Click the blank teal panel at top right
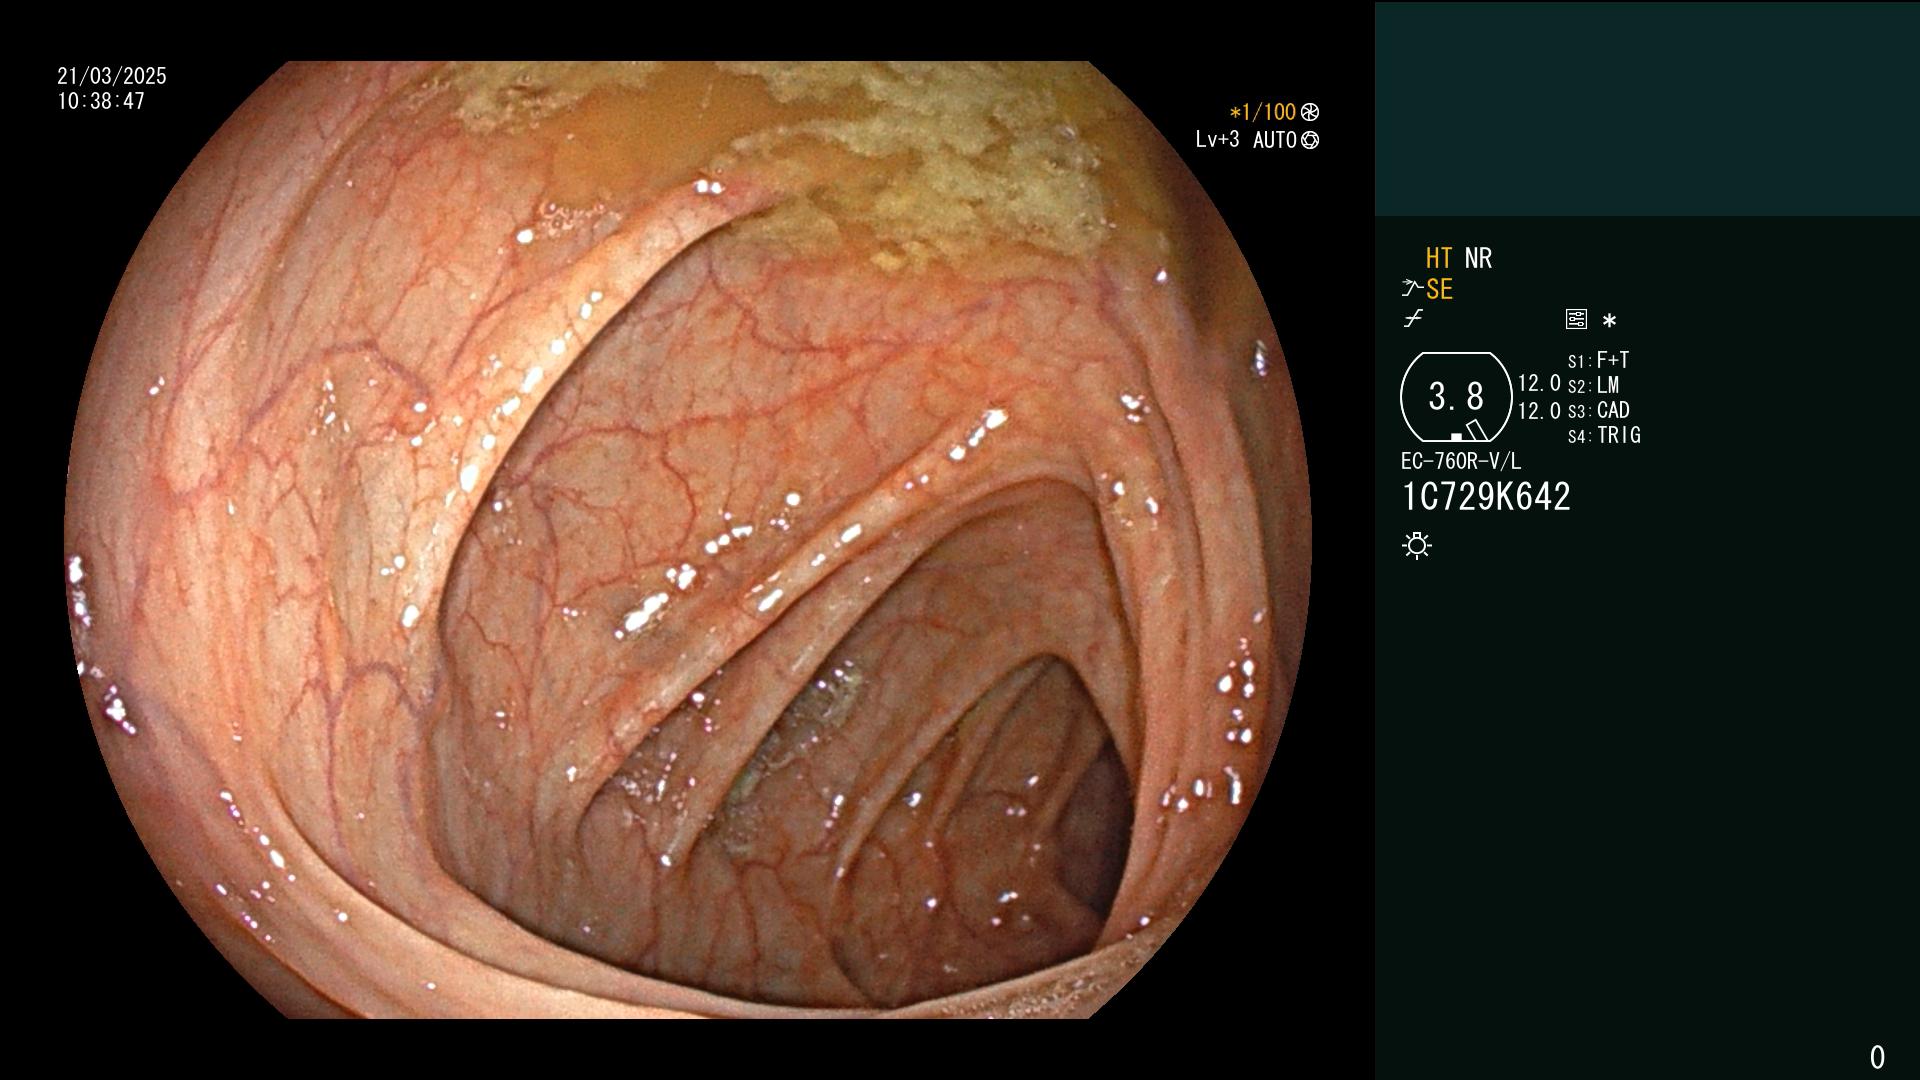This screenshot has height=1080, width=1920. coord(1647,108)
